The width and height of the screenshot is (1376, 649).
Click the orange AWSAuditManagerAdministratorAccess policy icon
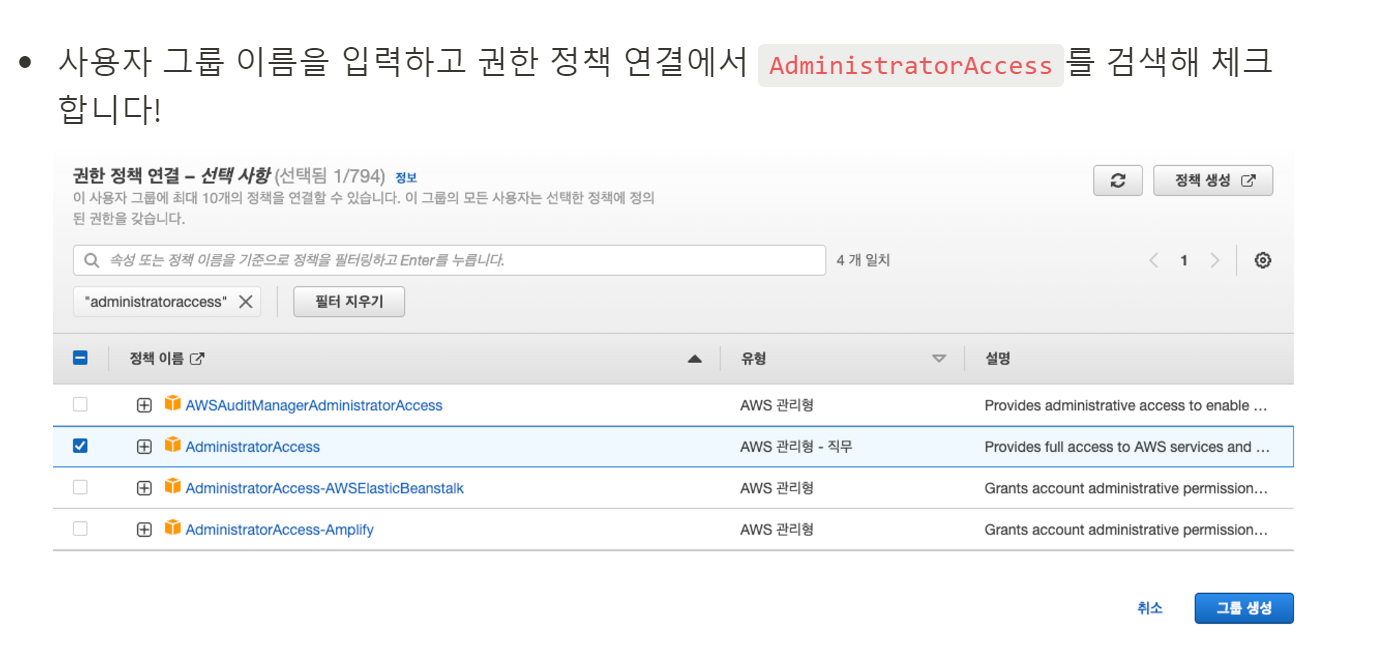(x=173, y=404)
